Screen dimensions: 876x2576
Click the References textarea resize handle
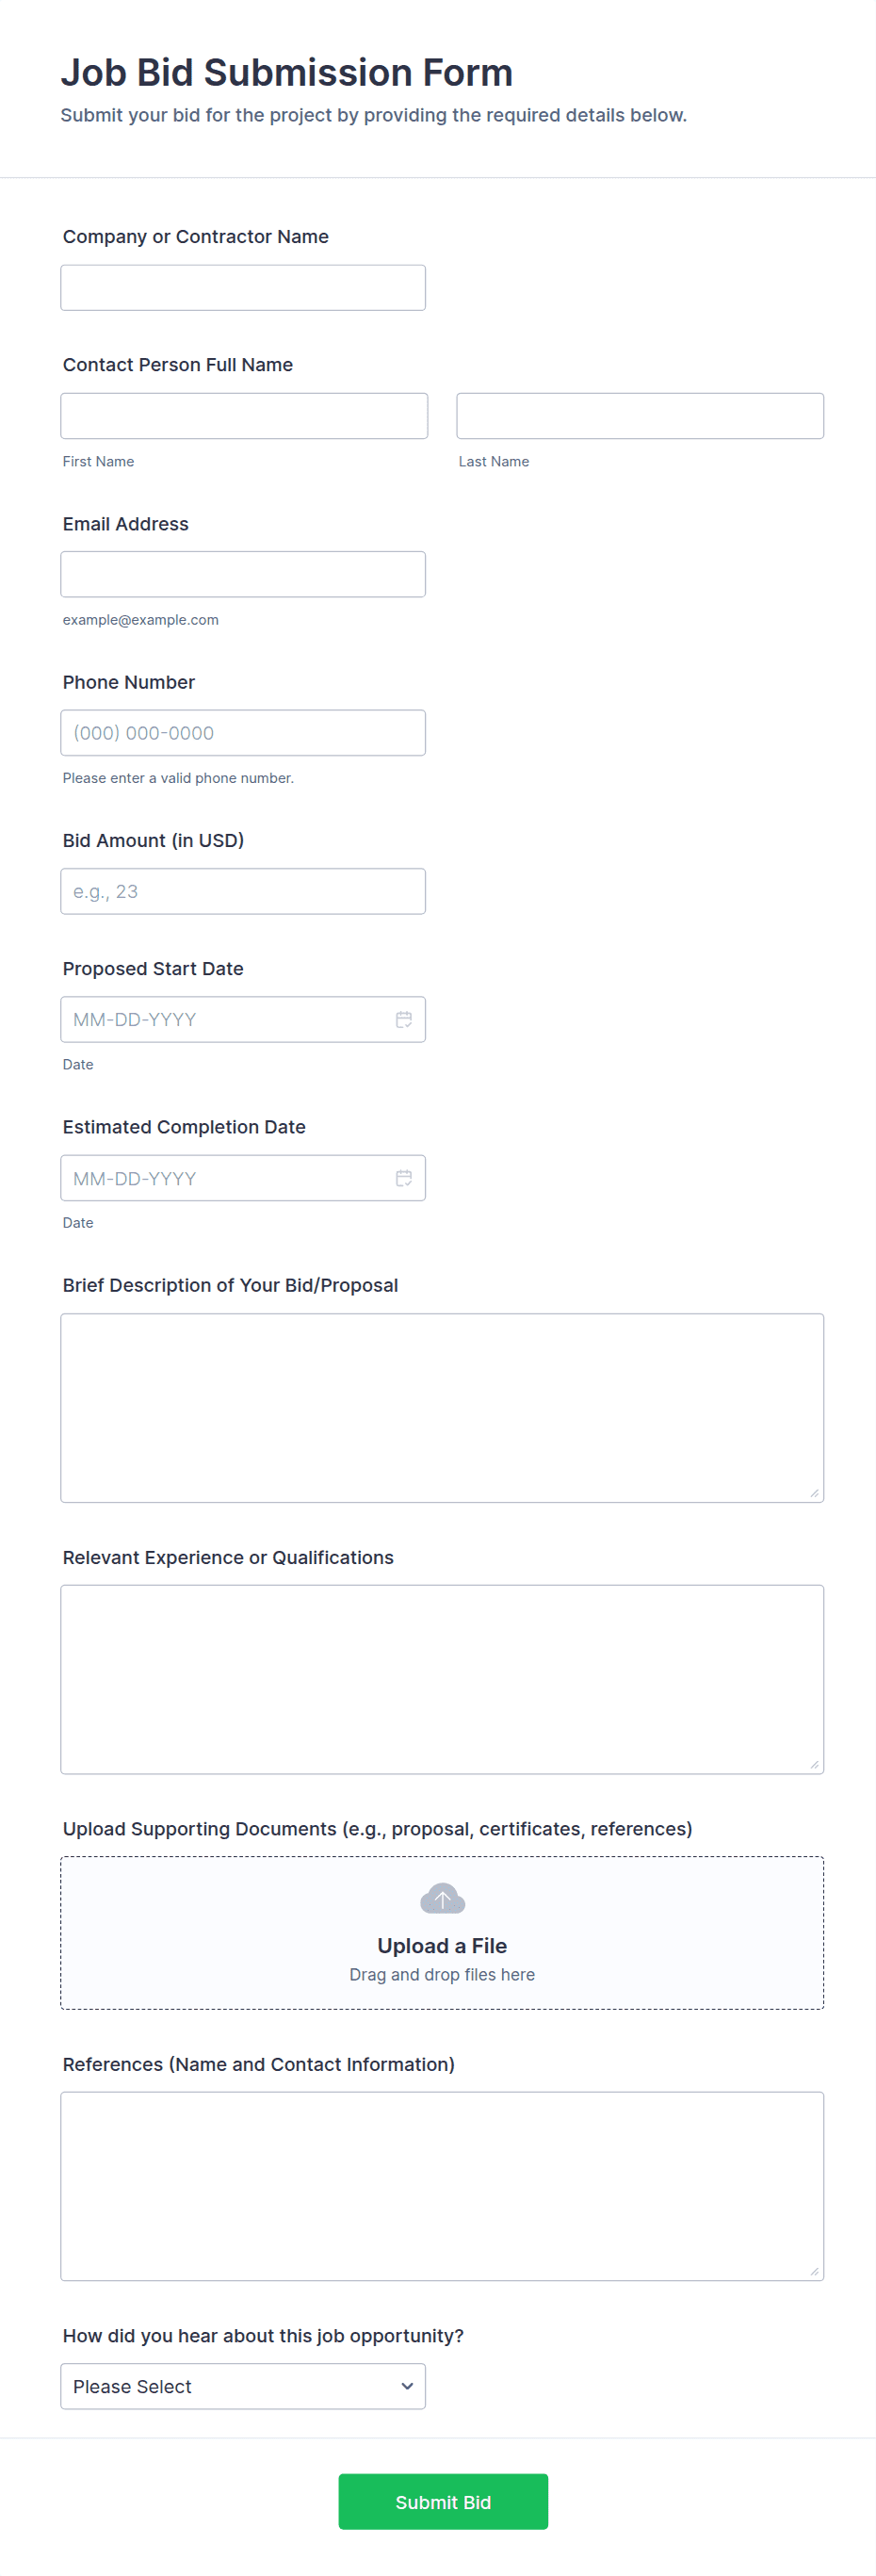coord(814,2271)
